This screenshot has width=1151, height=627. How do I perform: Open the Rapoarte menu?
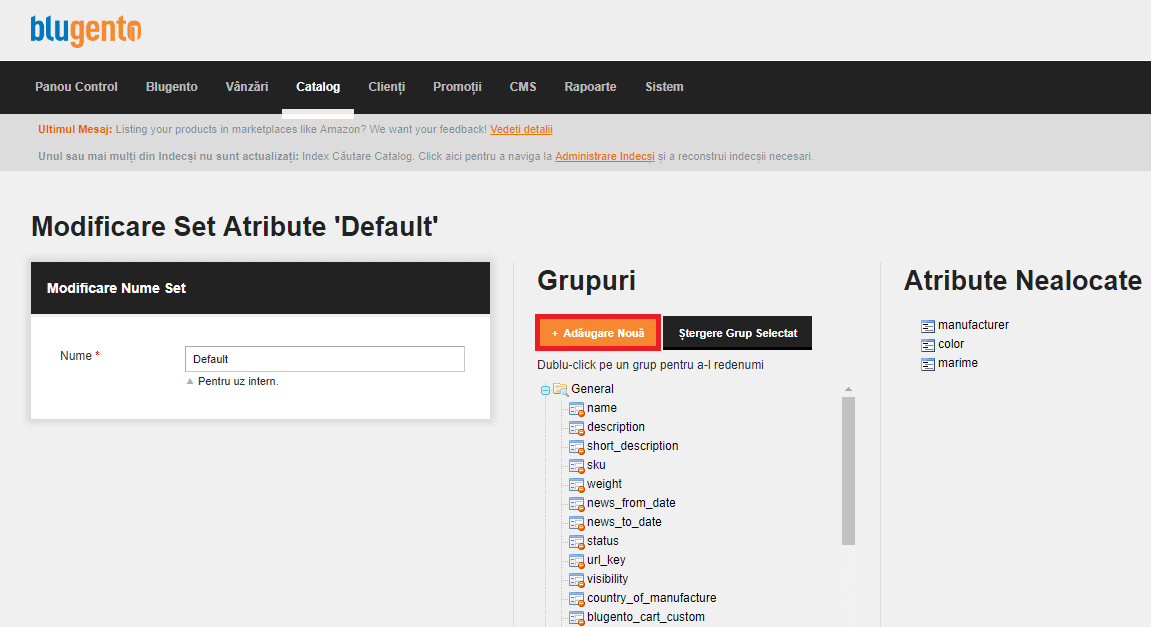(590, 87)
